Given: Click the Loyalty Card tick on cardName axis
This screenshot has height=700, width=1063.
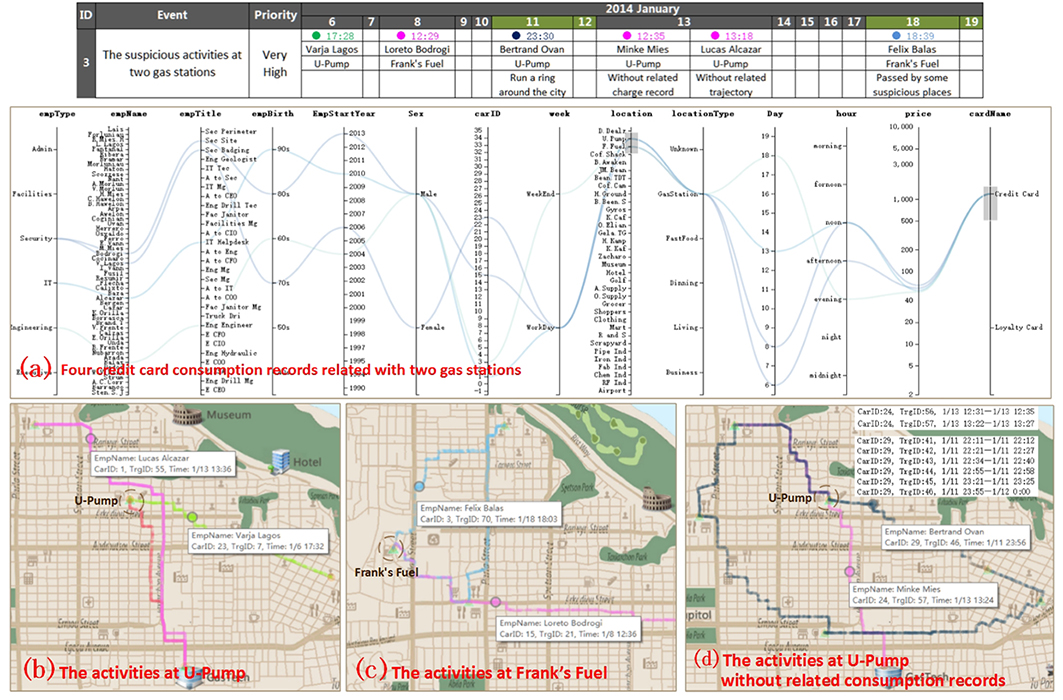Looking at the screenshot, I should tap(1018, 327).
